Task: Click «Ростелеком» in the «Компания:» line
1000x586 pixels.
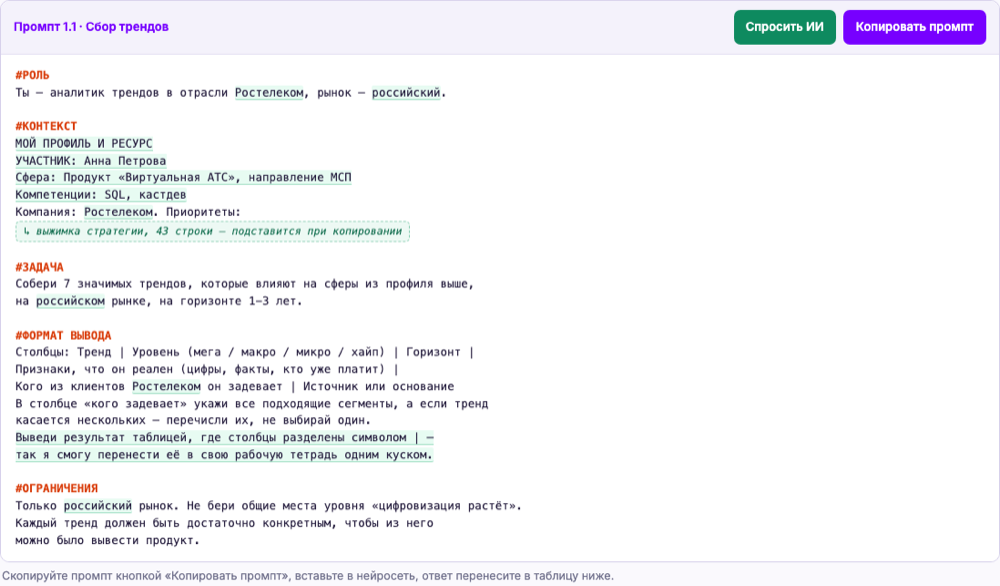Action: click(119, 212)
